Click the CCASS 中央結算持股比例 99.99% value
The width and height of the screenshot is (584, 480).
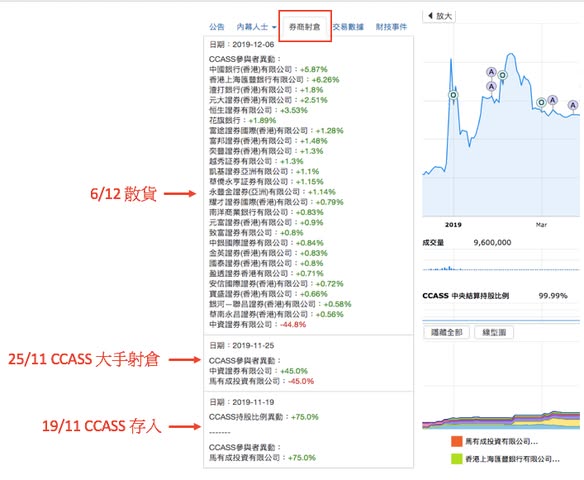click(553, 296)
